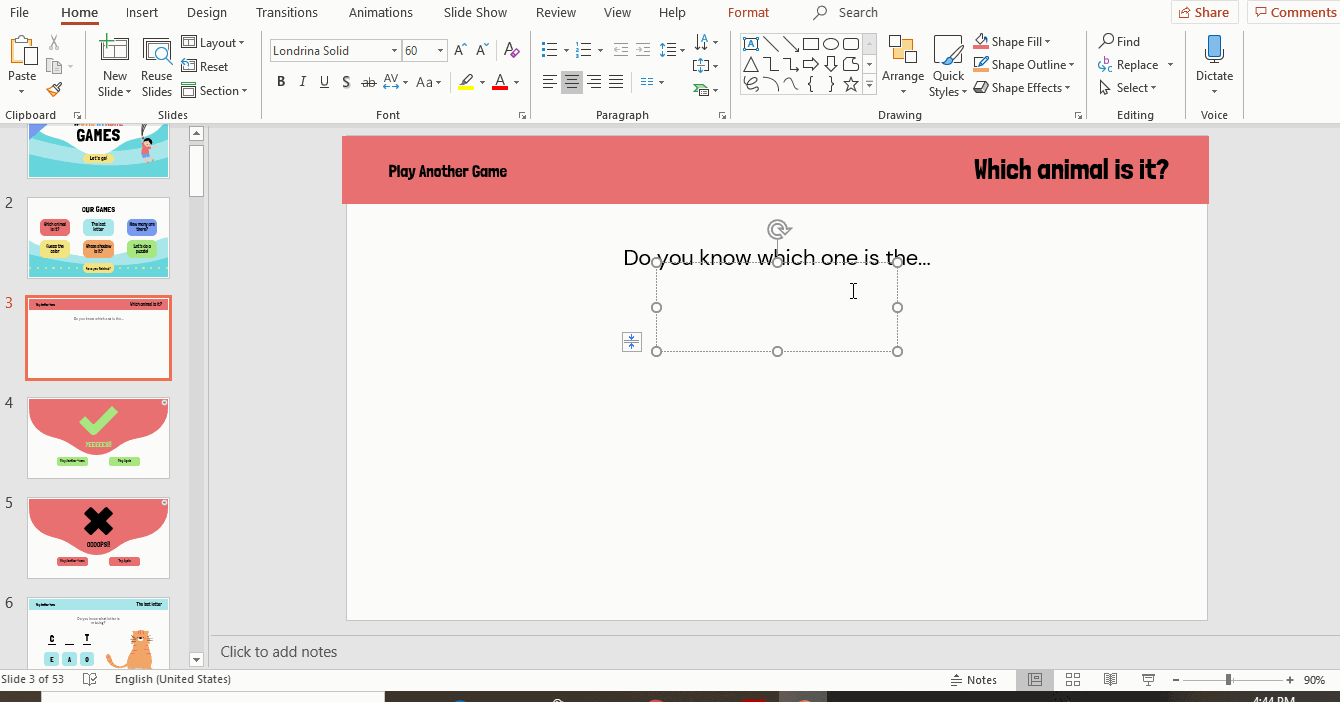Screen dimensions: 1340x702
Task: Enable center text alignment
Action: pyautogui.click(x=571, y=82)
